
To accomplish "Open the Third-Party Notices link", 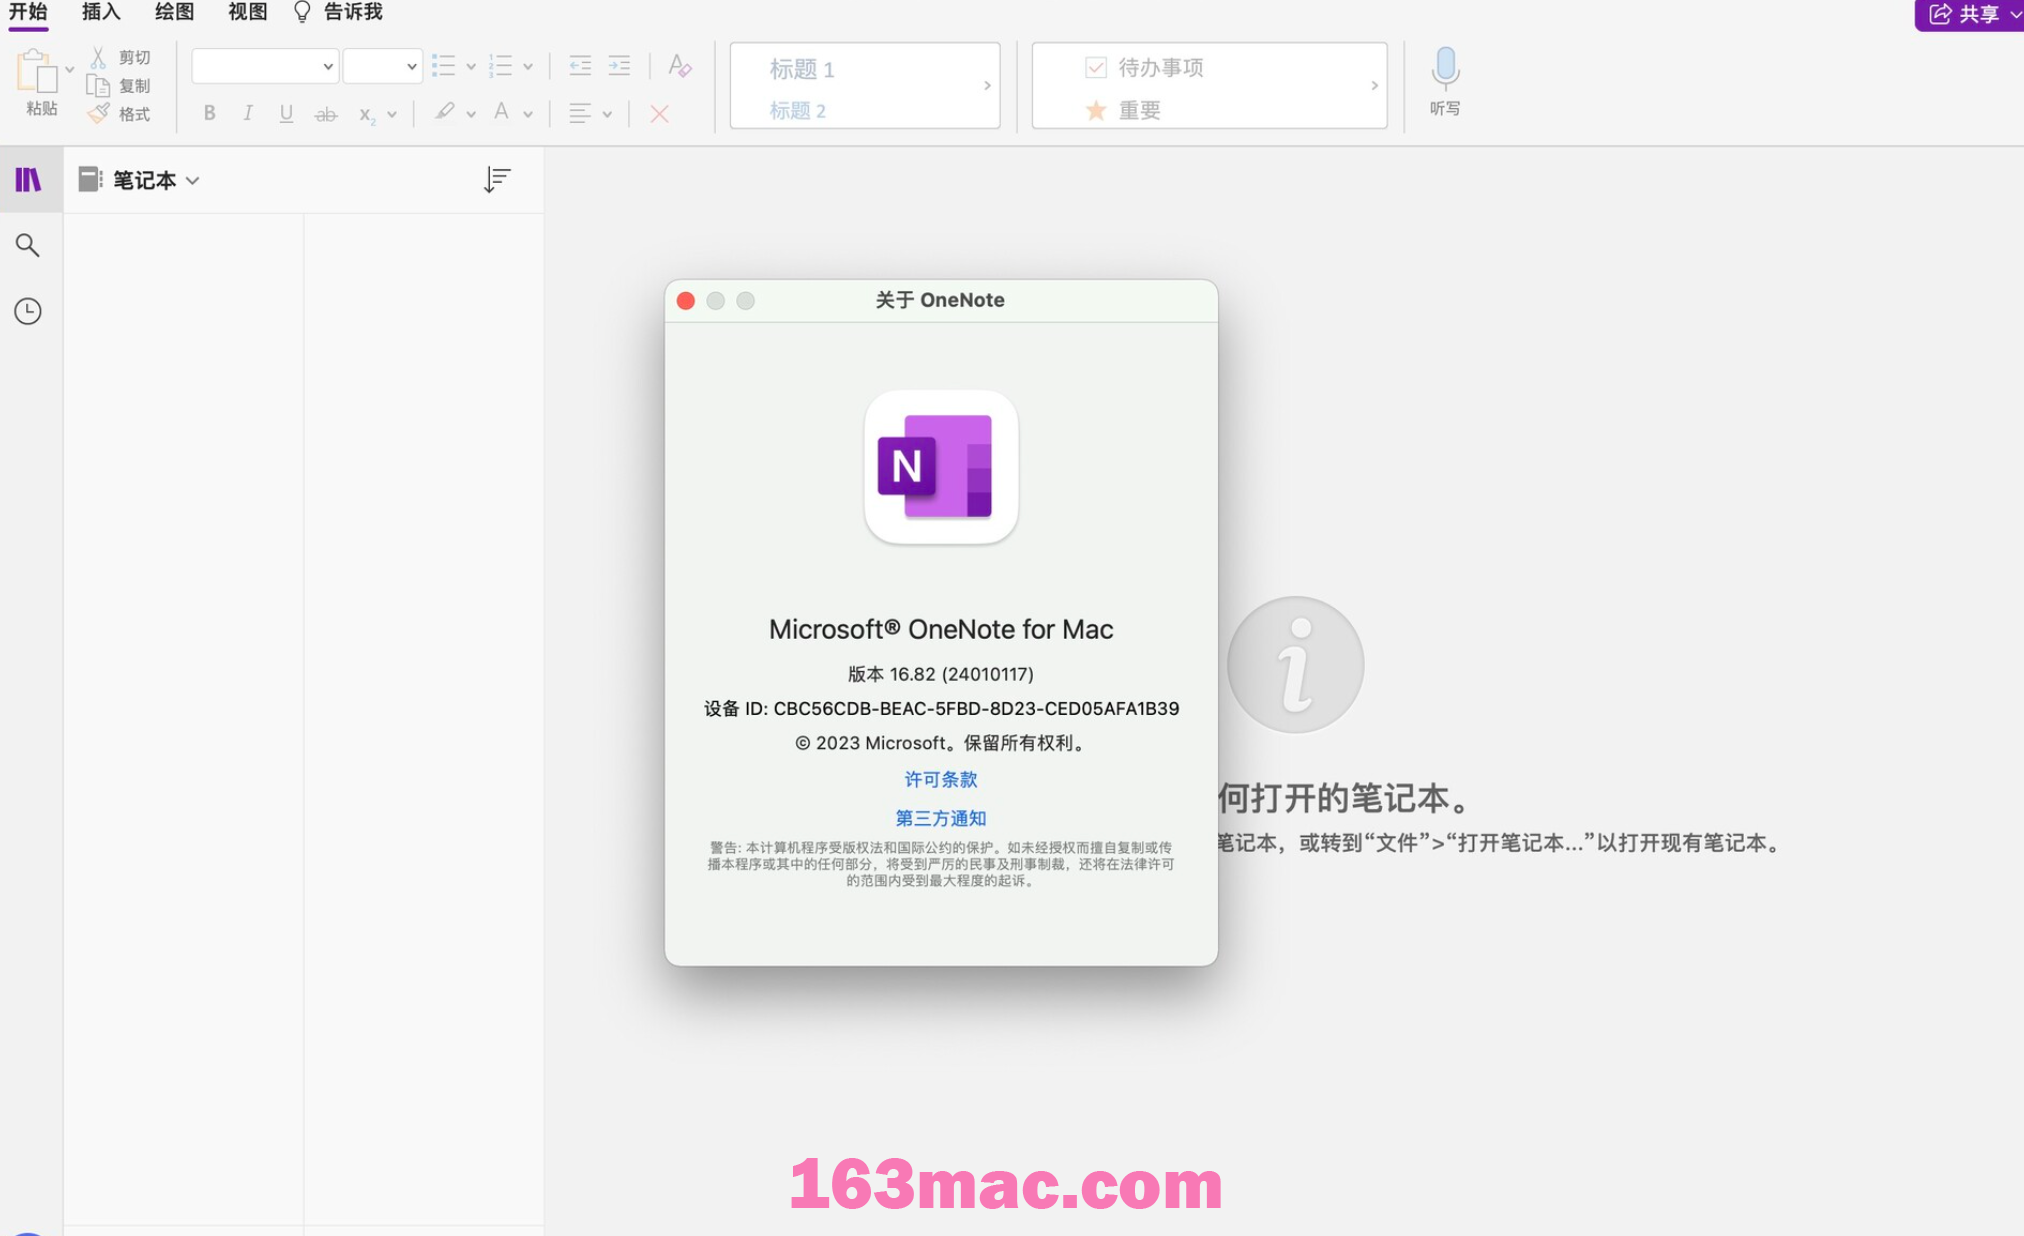I will [x=941, y=818].
